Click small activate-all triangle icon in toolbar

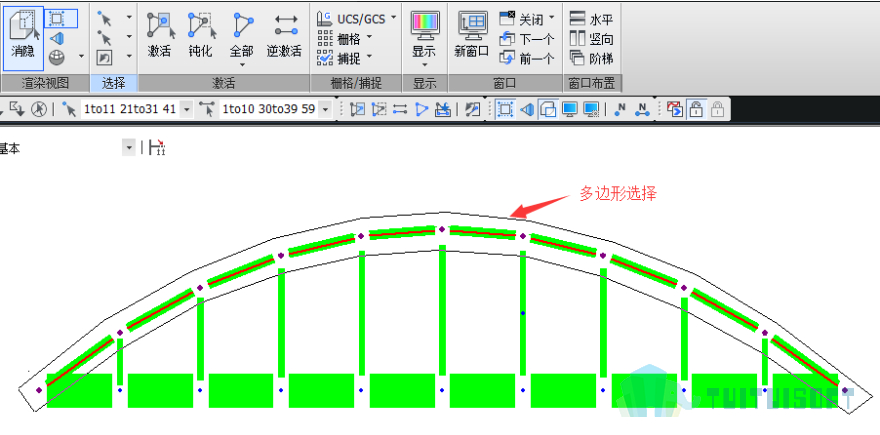pyautogui.click(x=421, y=109)
